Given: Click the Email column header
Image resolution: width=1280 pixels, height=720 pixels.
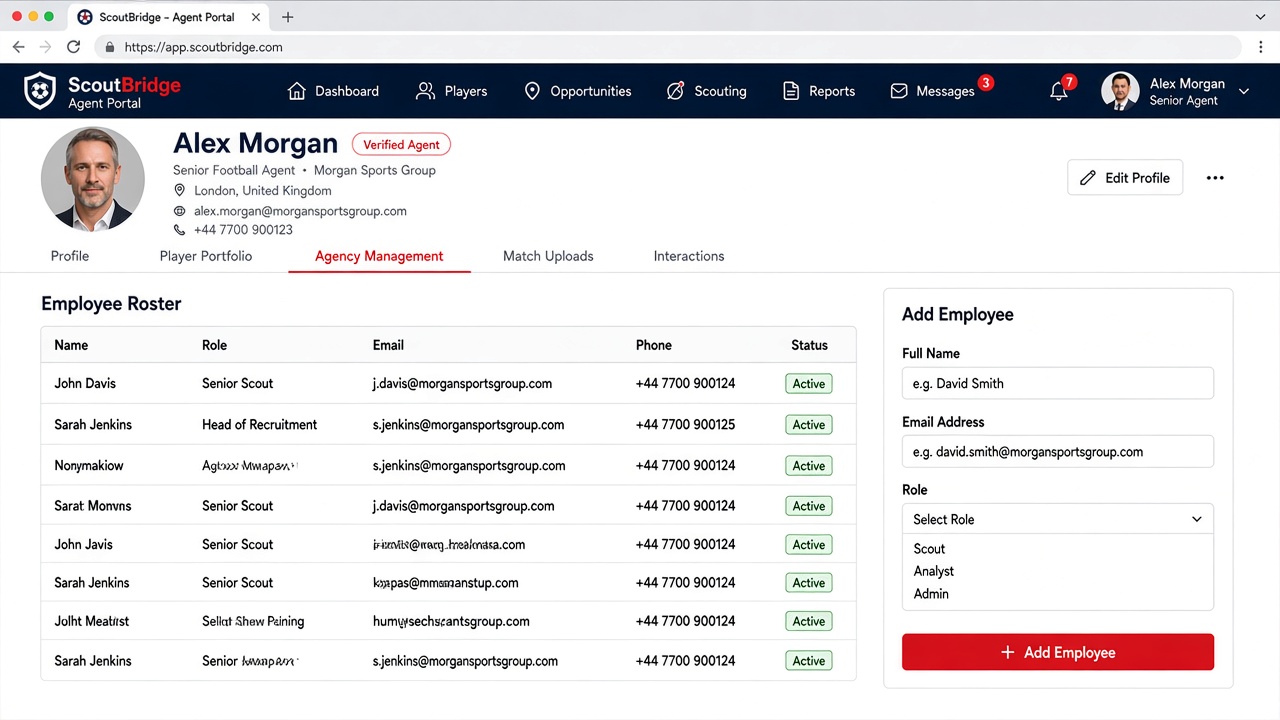Looking at the screenshot, I should click(x=388, y=345).
